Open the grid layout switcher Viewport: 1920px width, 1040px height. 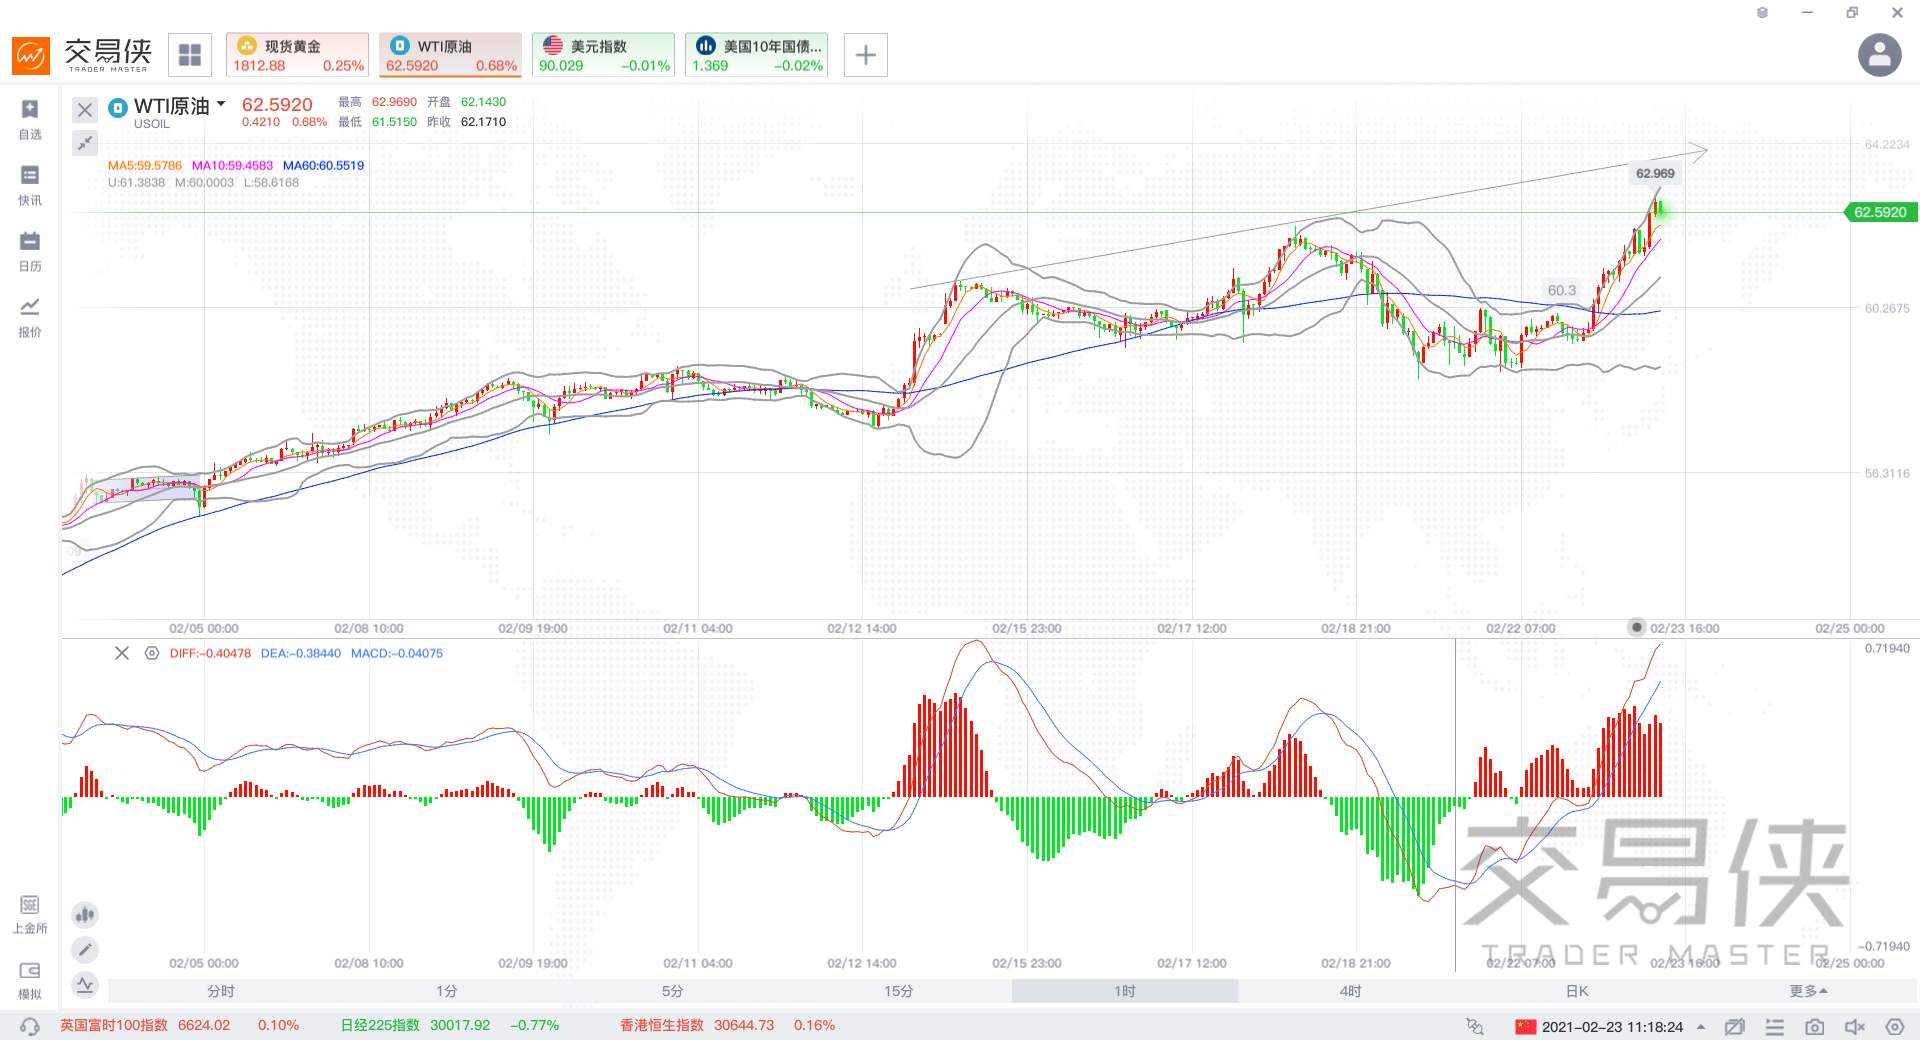pos(190,55)
